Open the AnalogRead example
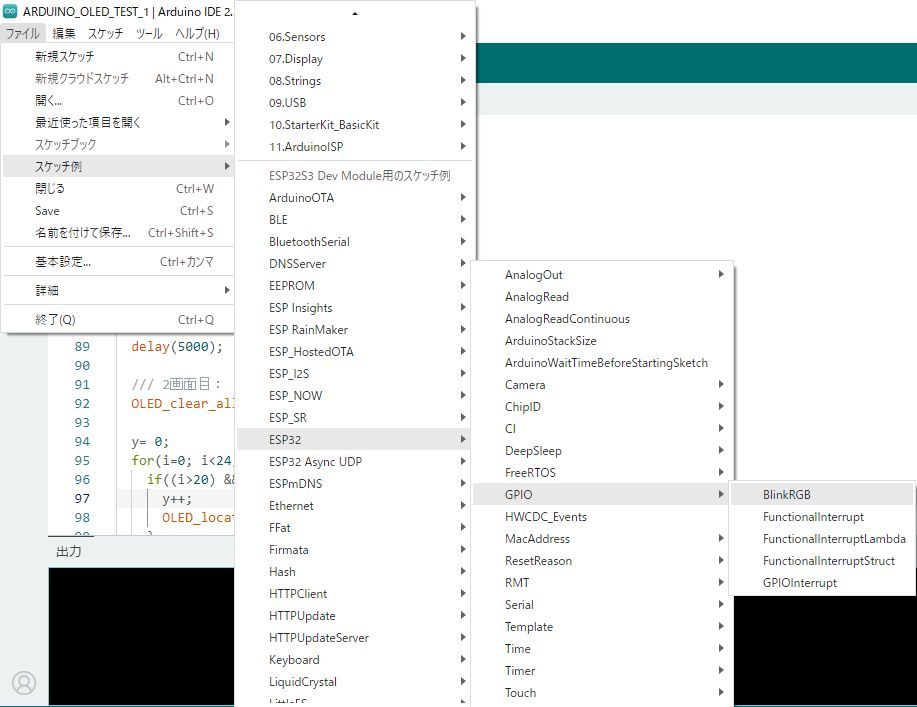The image size is (917, 707). click(x=536, y=297)
